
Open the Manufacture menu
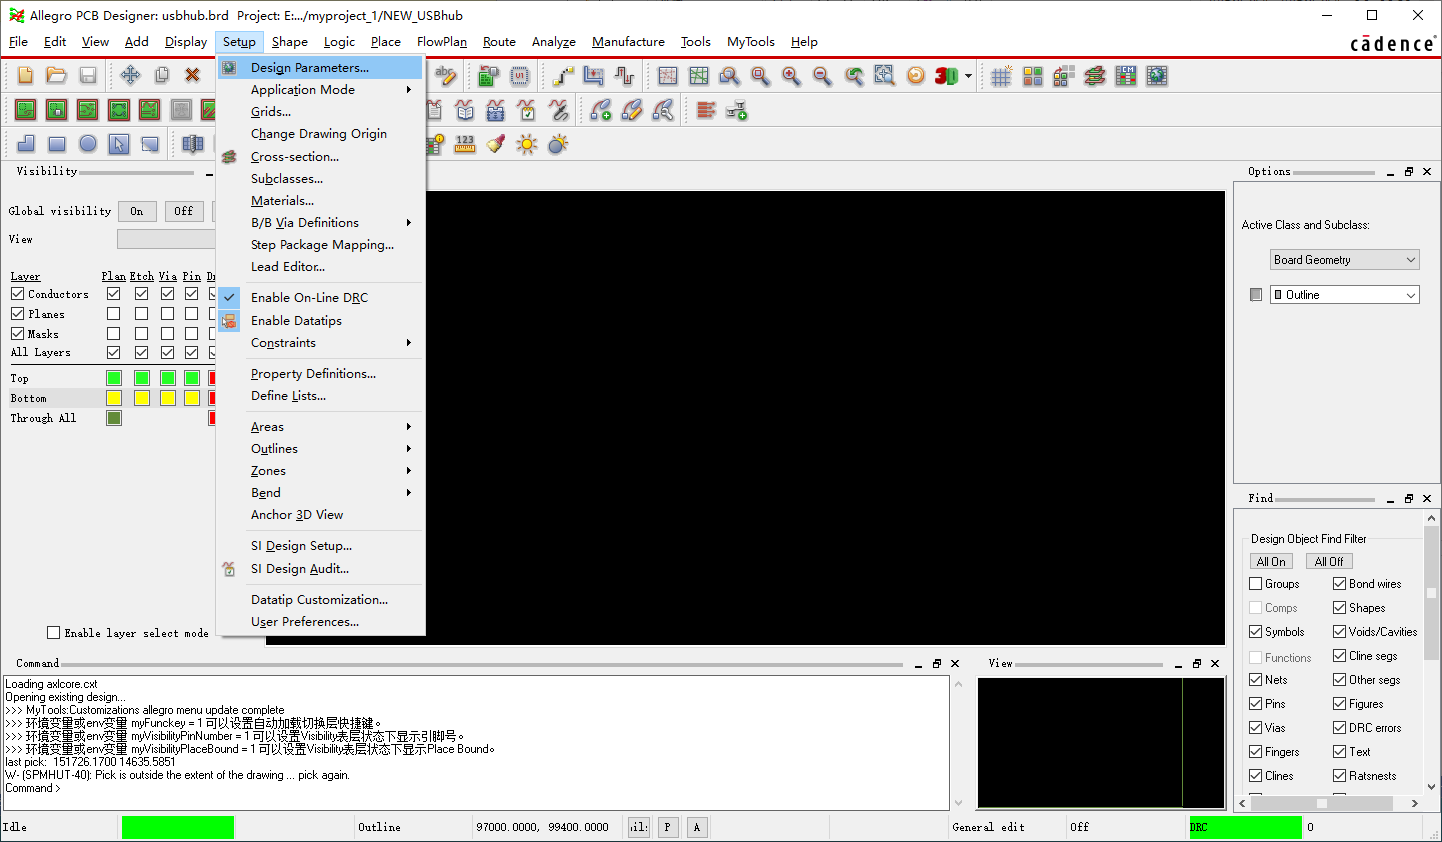(x=628, y=42)
